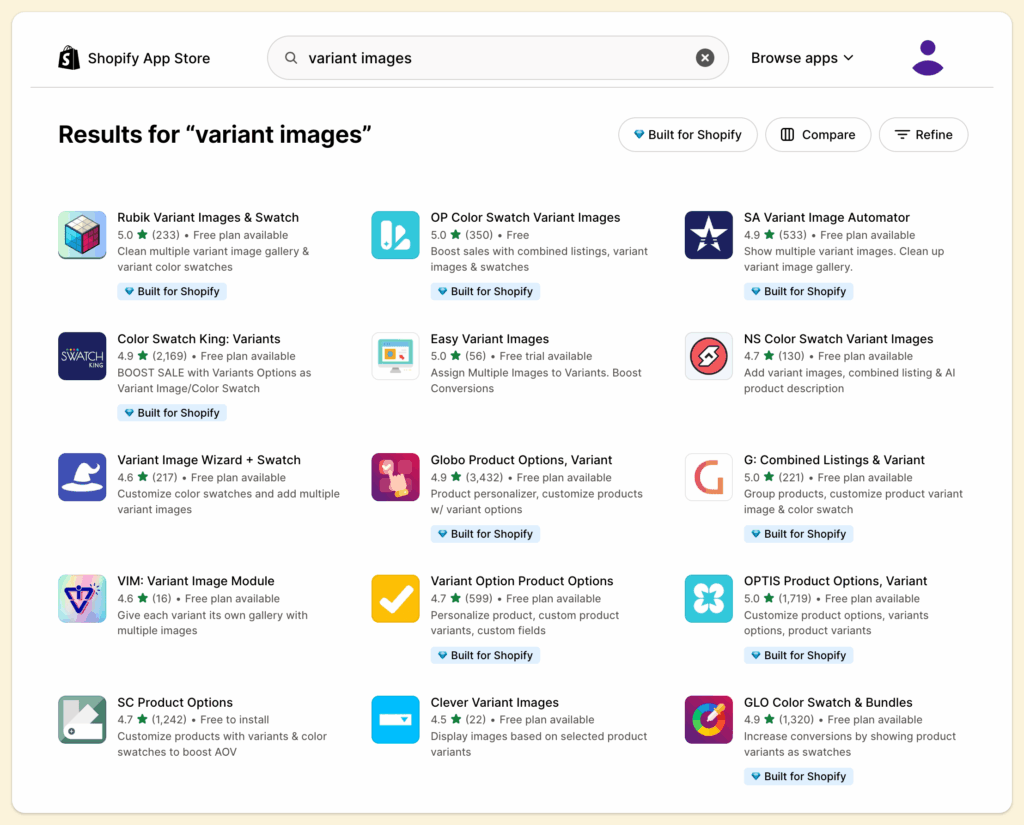The width and height of the screenshot is (1024, 825).
Task: Click the Built for Shopify badge under OPTIS
Action: click(797, 656)
